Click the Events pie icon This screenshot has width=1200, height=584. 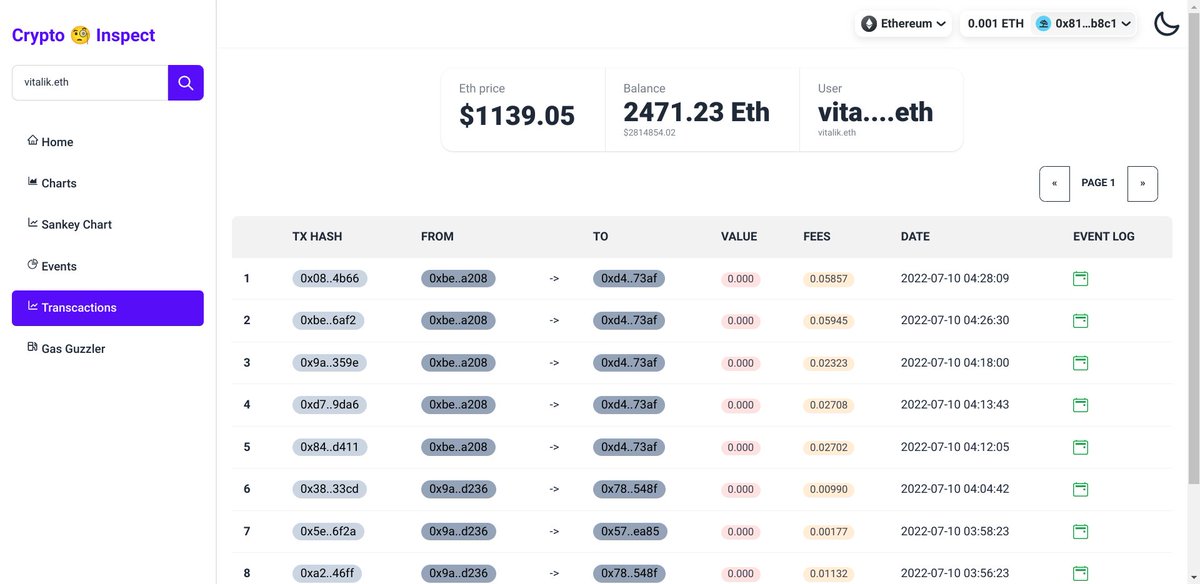(x=33, y=265)
